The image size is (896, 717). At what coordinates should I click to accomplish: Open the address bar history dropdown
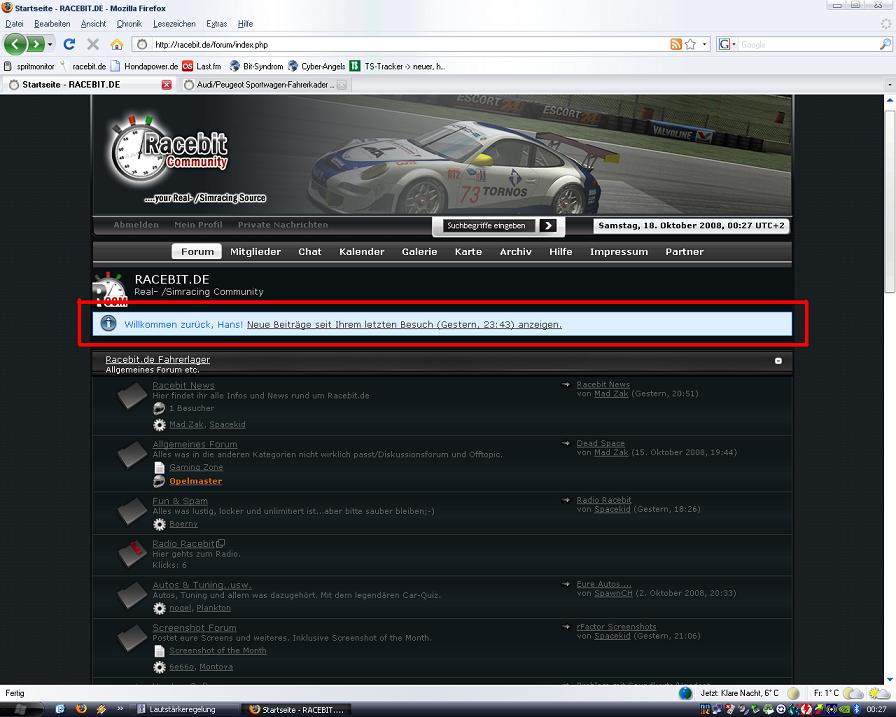[x=705, y=44]
